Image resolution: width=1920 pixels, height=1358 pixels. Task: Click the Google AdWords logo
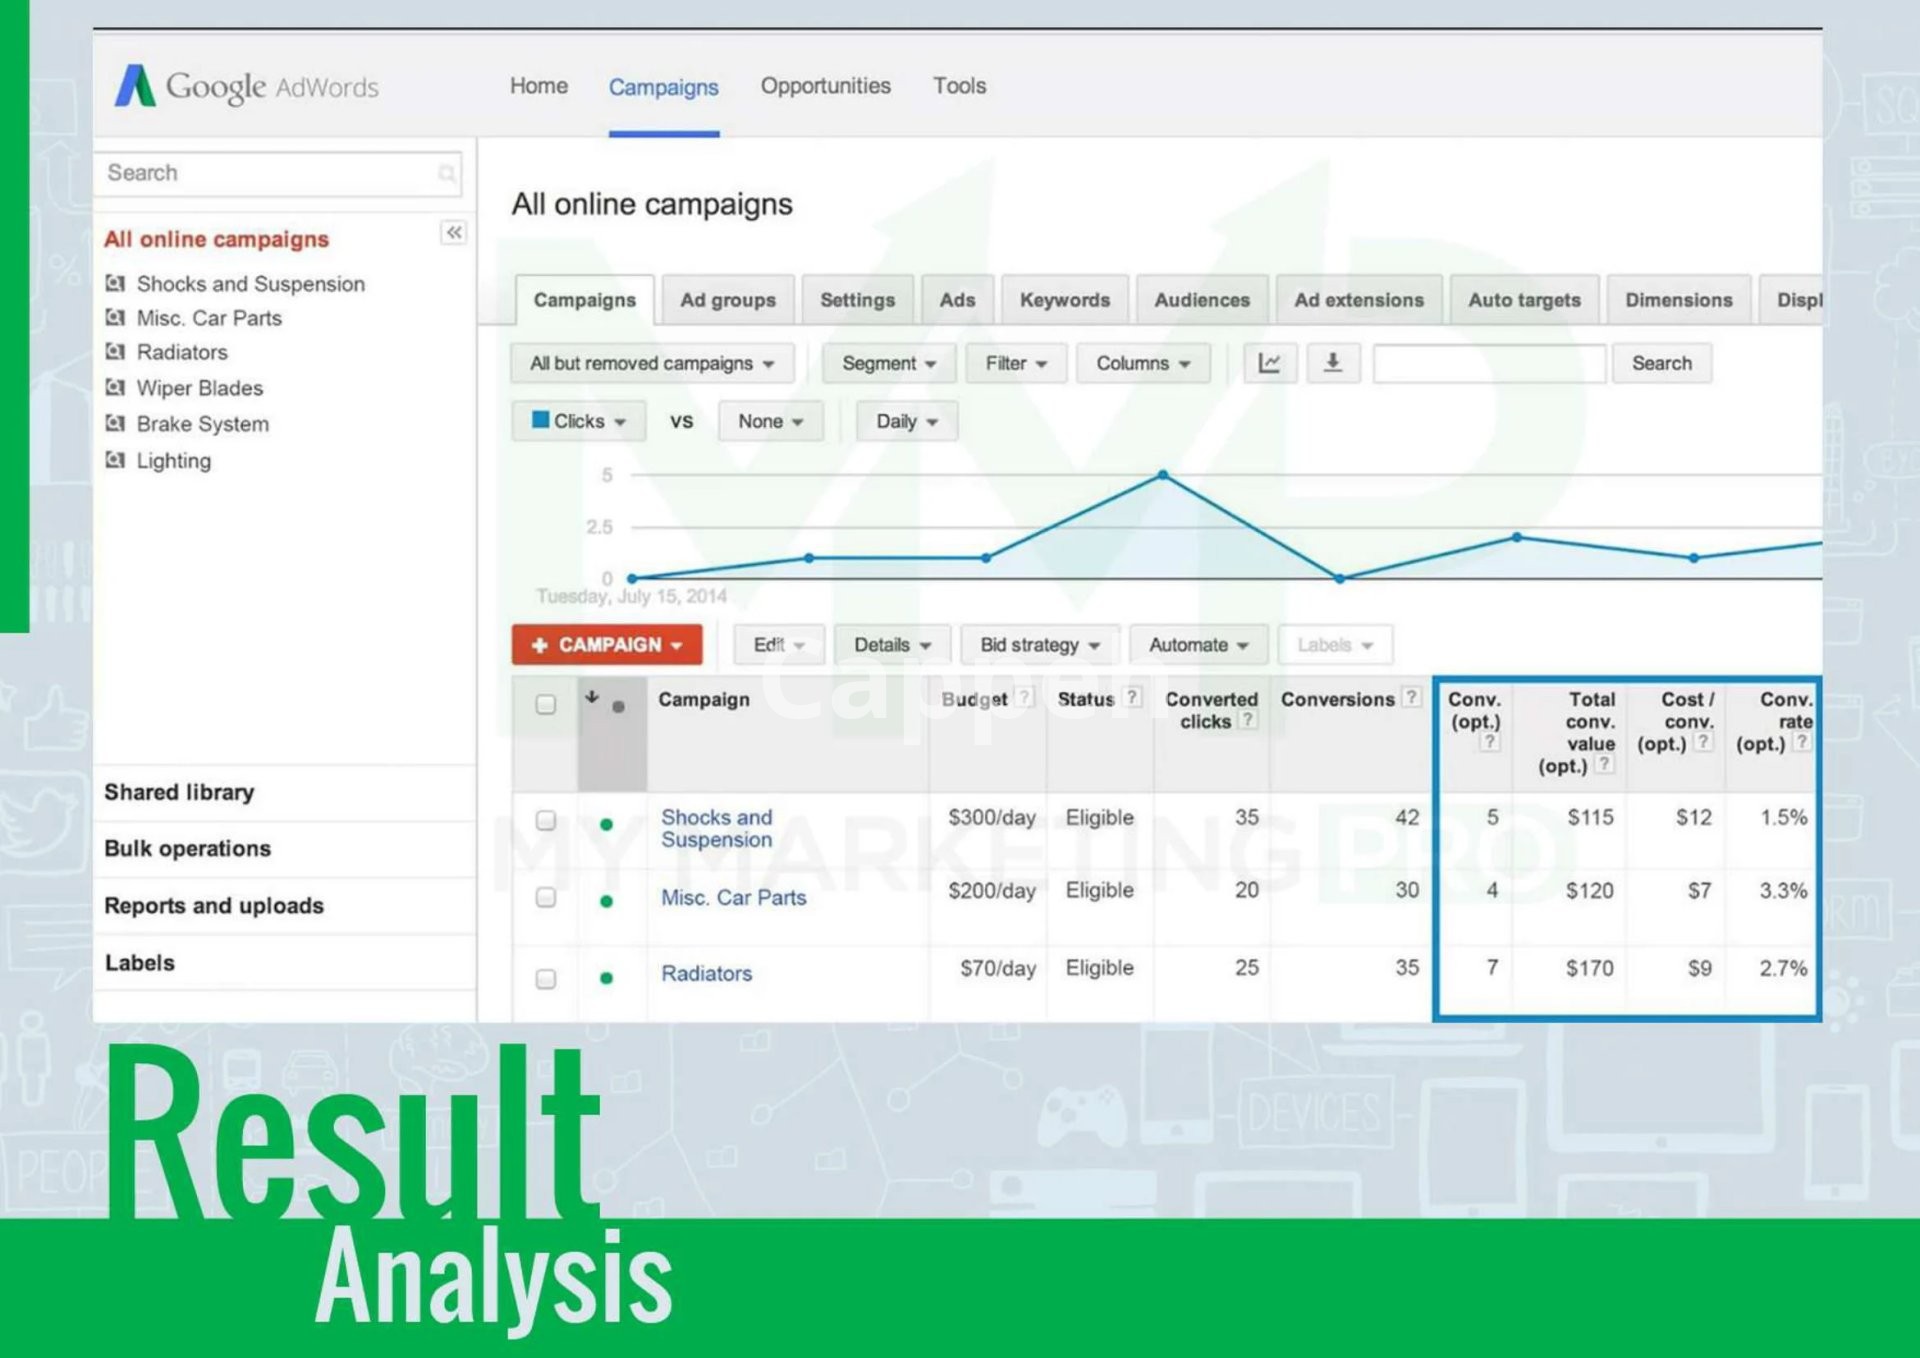pos(247,87)
